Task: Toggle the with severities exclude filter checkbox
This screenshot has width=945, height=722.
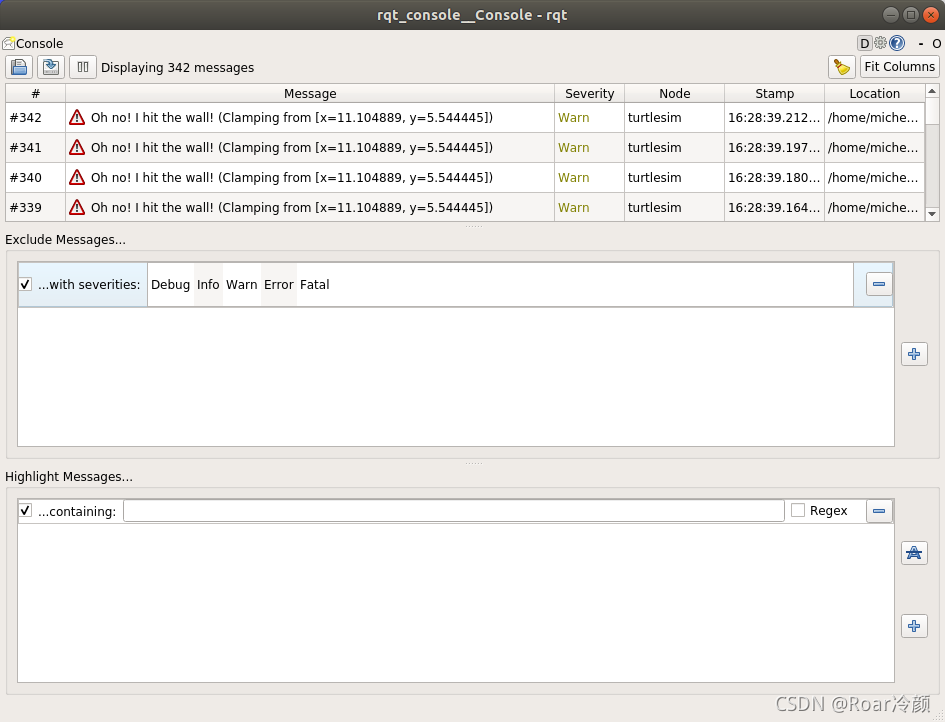Action: (x=25, y=284)
